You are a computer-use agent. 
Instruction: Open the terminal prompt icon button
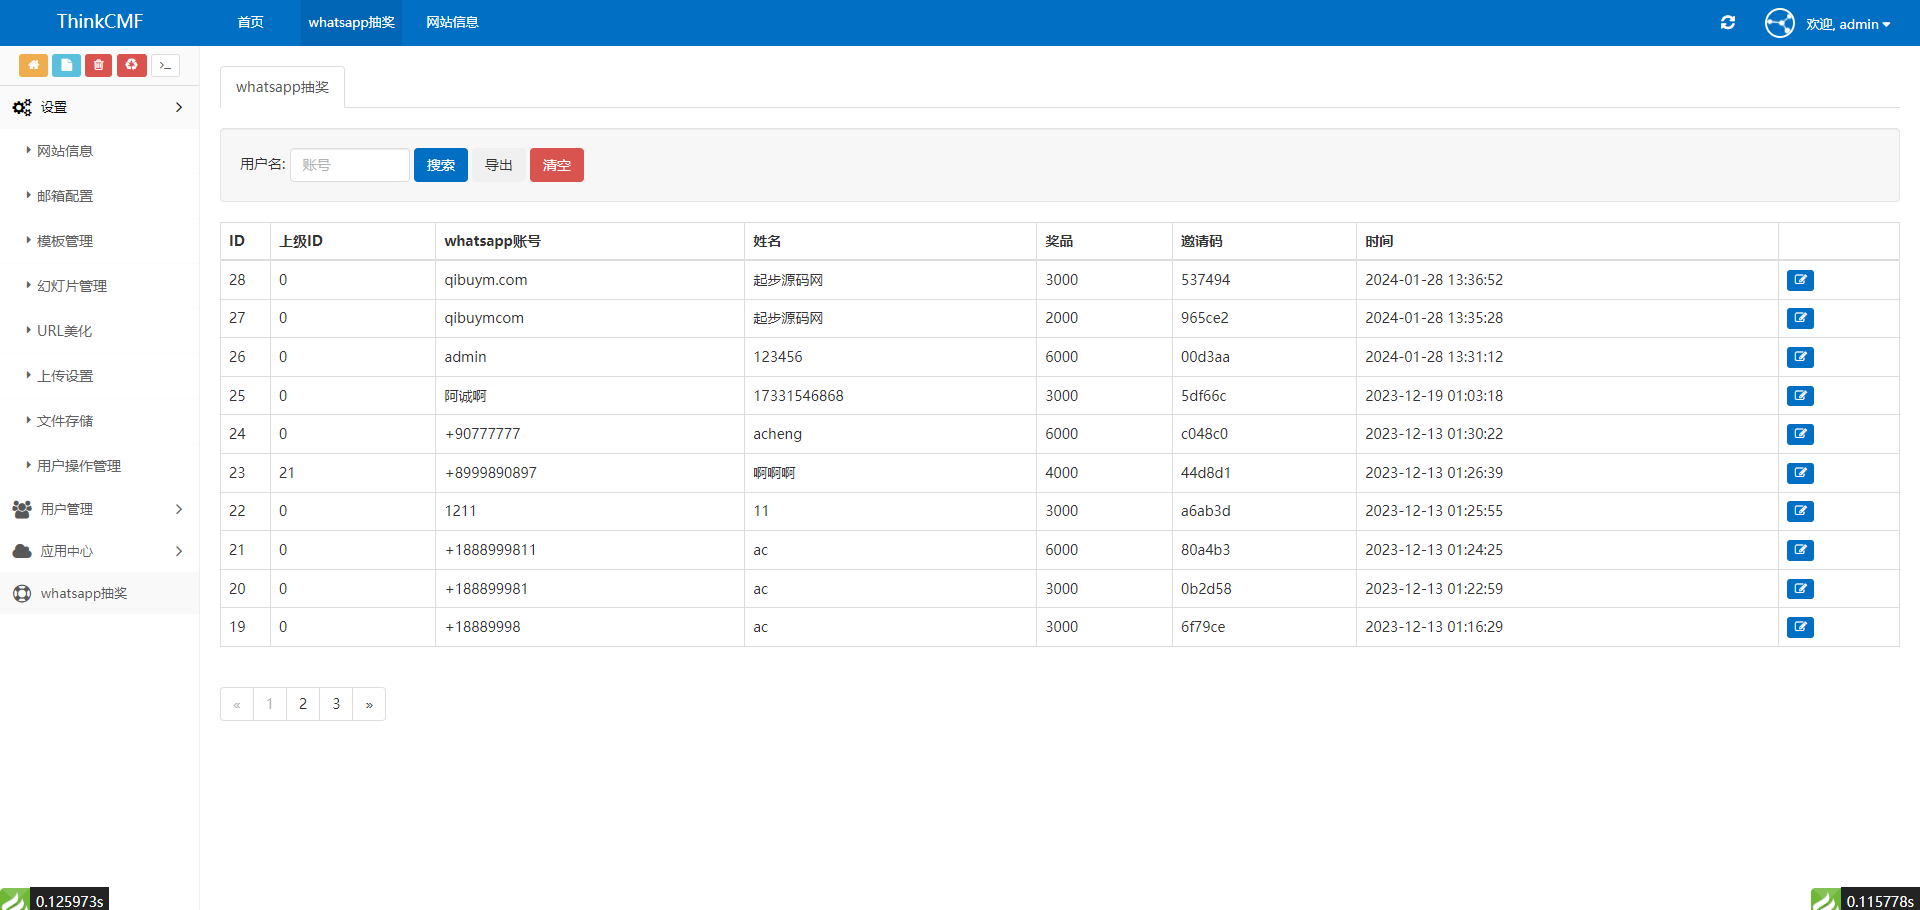click(x=165, y=65)
